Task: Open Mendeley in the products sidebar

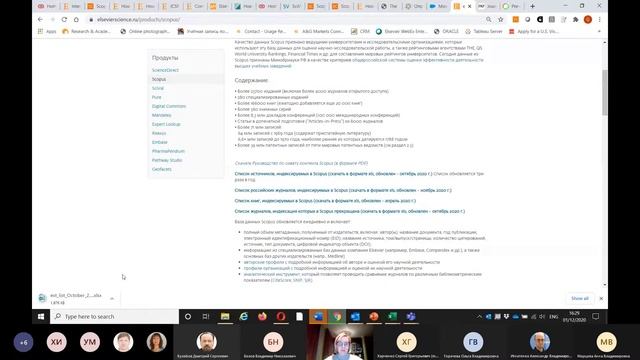Action: tap(162, 115)
